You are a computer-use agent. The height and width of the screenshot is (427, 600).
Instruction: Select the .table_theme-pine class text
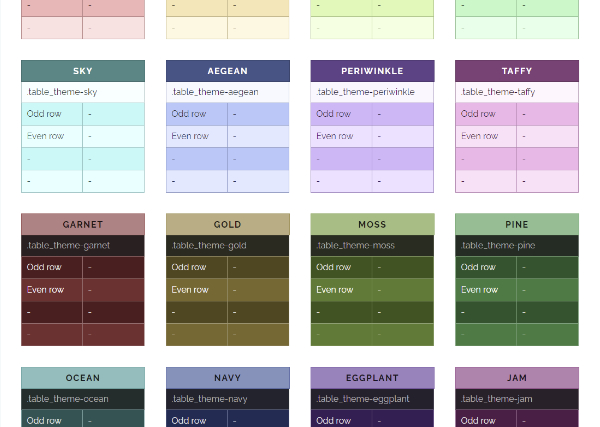coord(498,246)
